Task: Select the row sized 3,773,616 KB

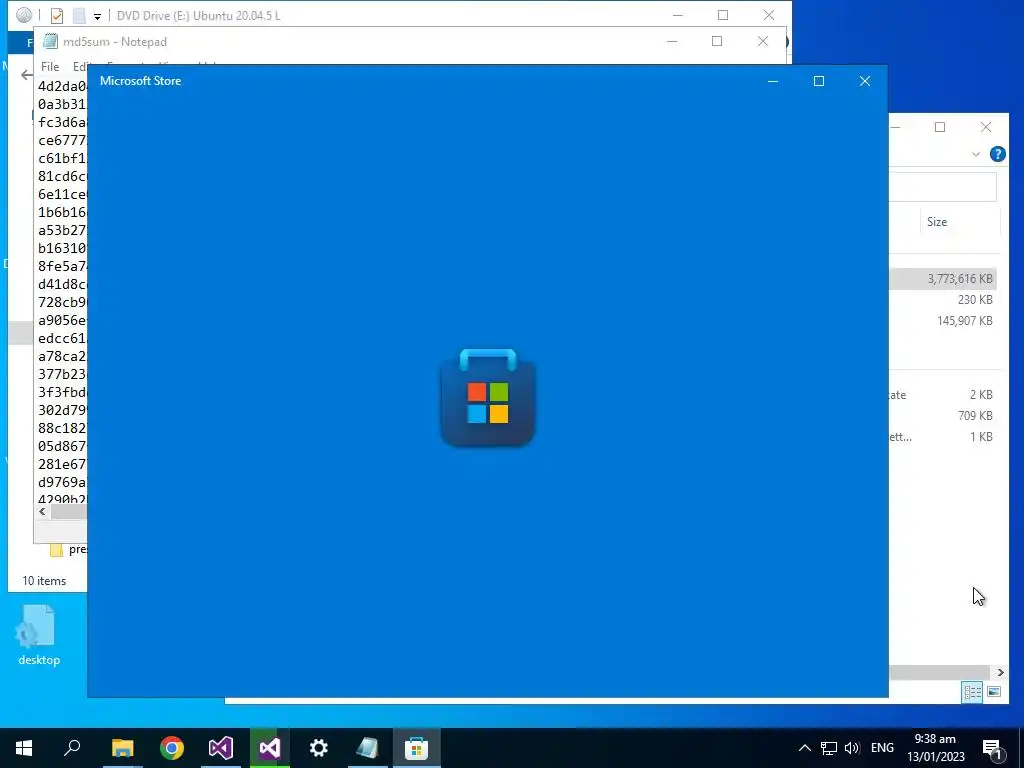Action: point(943,279)
